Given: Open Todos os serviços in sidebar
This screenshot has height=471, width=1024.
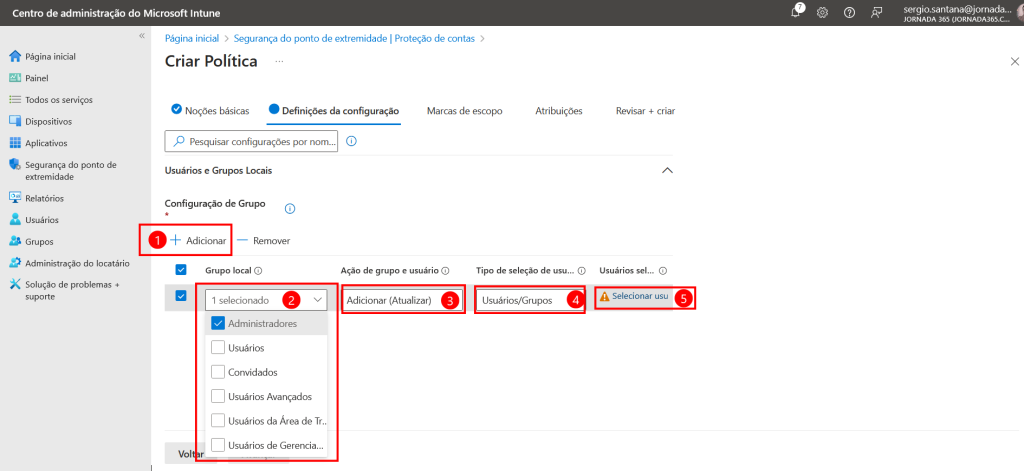Looking at the screenshot, I should 59,100.
